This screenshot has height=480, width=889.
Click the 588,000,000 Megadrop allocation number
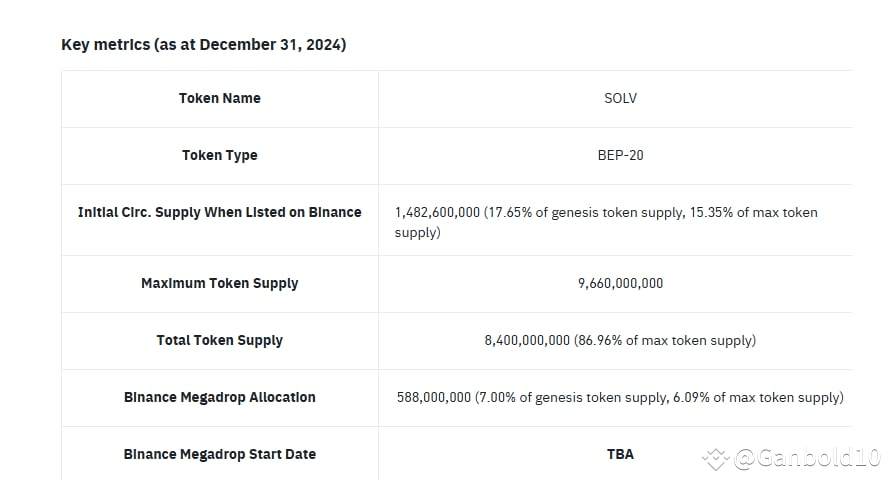tap(434, 397)
